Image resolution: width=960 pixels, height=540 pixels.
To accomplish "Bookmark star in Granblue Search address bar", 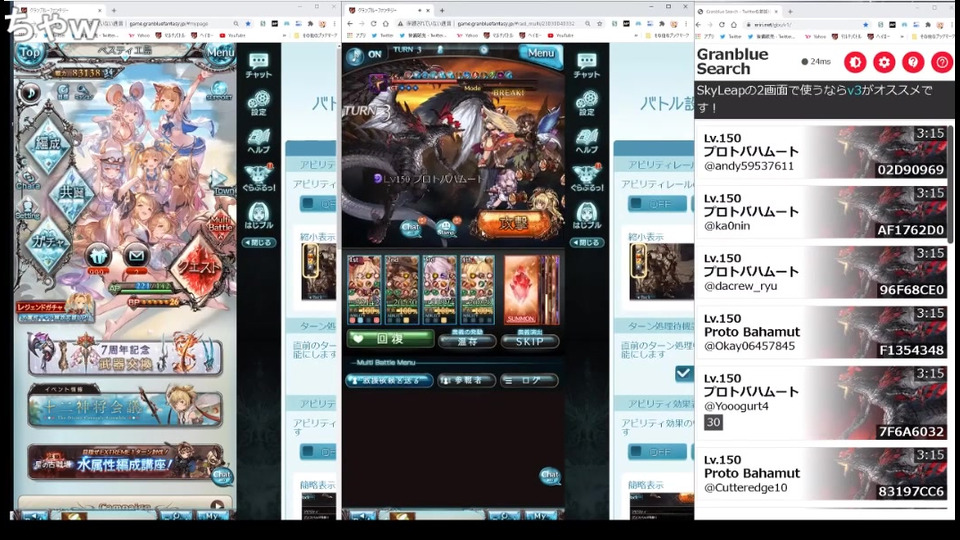I will [865, 24].
